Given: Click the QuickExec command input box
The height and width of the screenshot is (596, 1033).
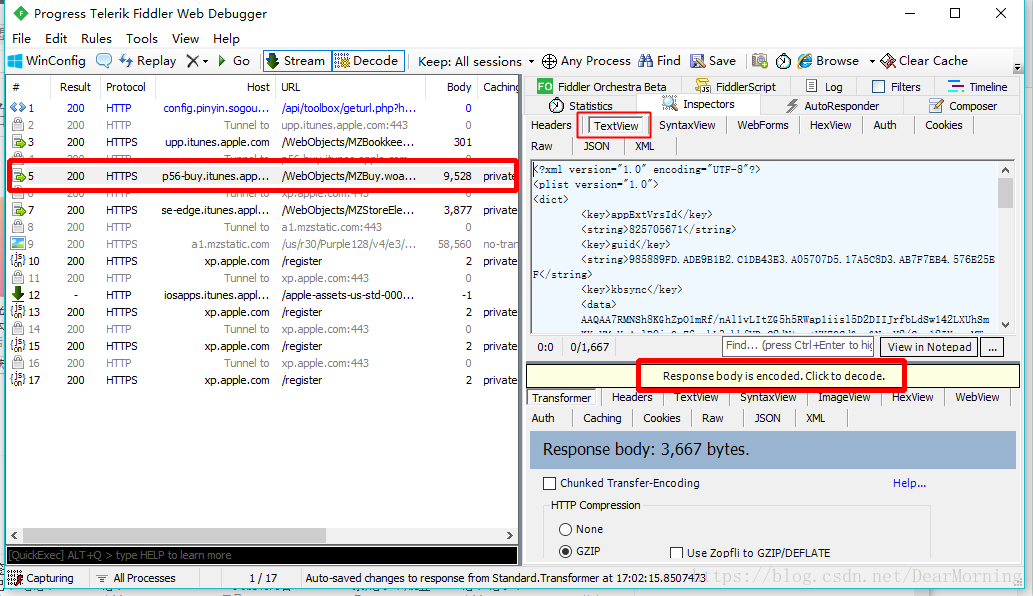Looking at the screenshot, I should point(262,555).
